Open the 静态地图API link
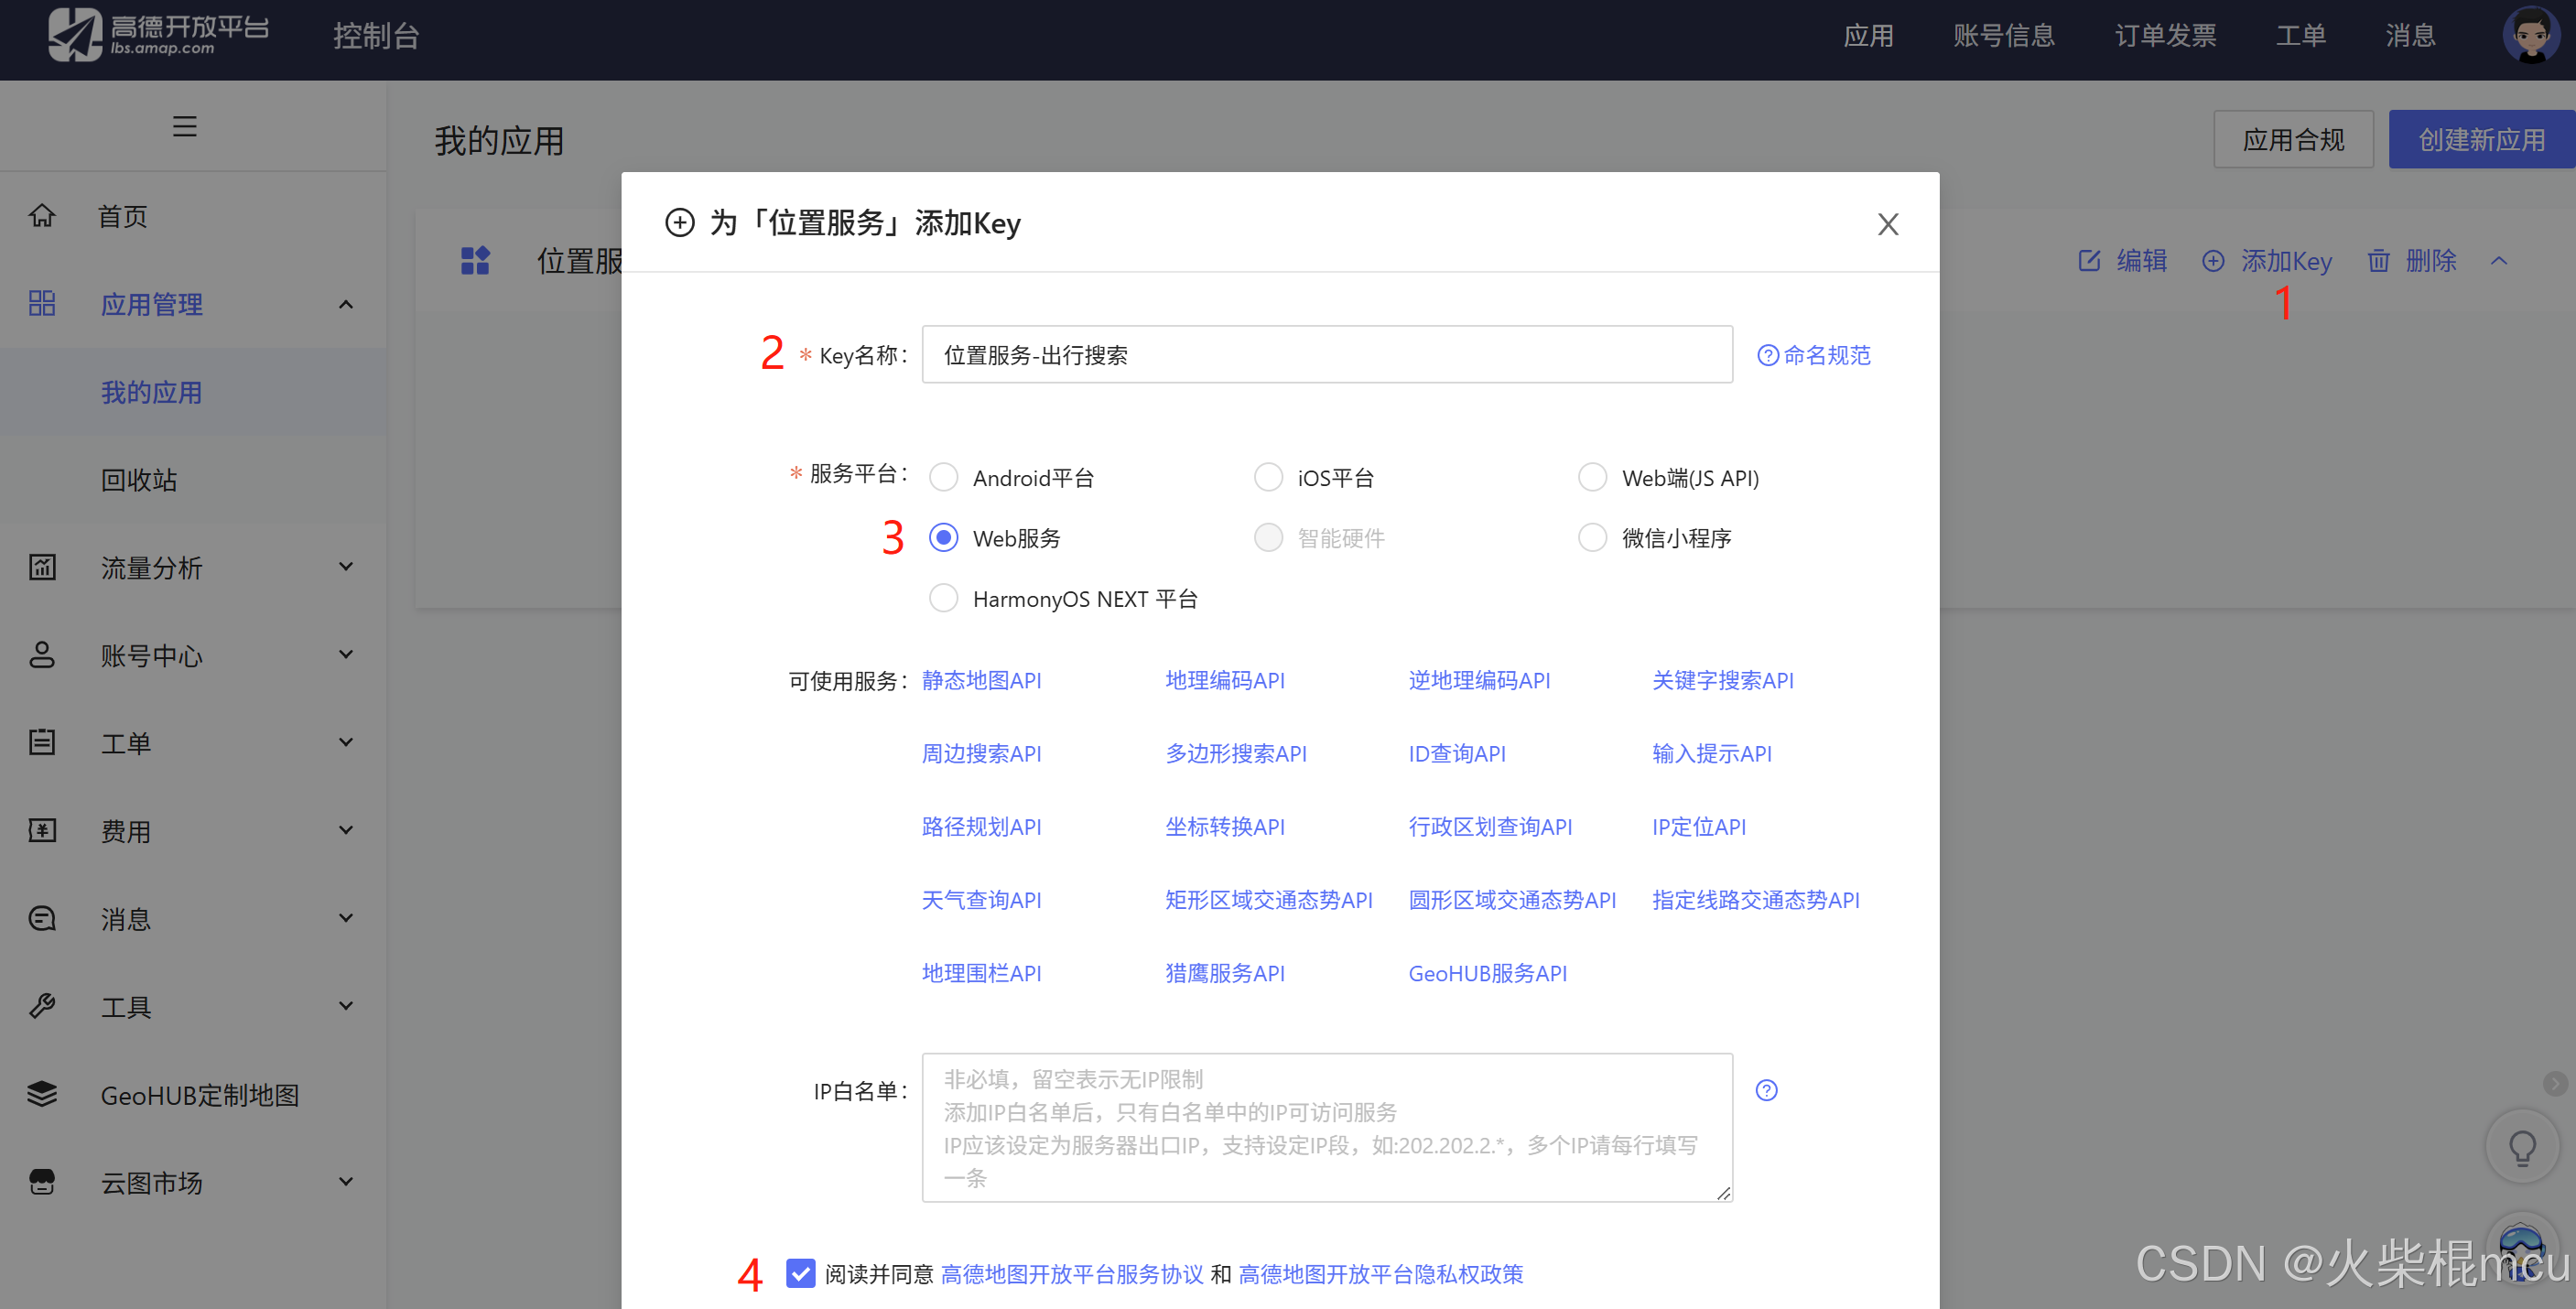 (981, 681)
